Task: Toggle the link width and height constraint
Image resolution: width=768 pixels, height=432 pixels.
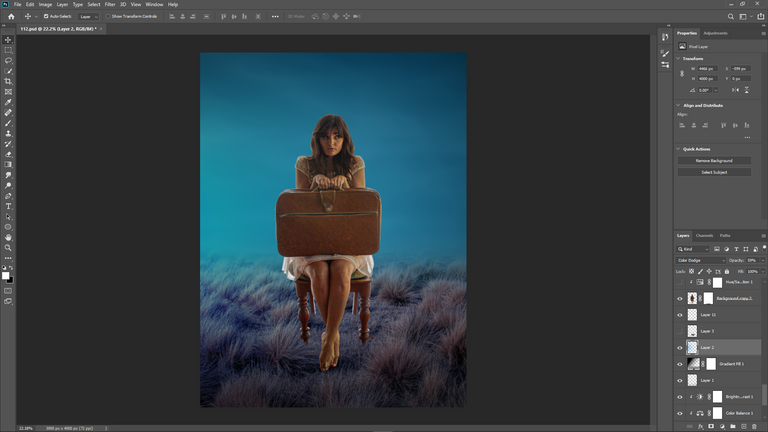Action: [682, 73]
